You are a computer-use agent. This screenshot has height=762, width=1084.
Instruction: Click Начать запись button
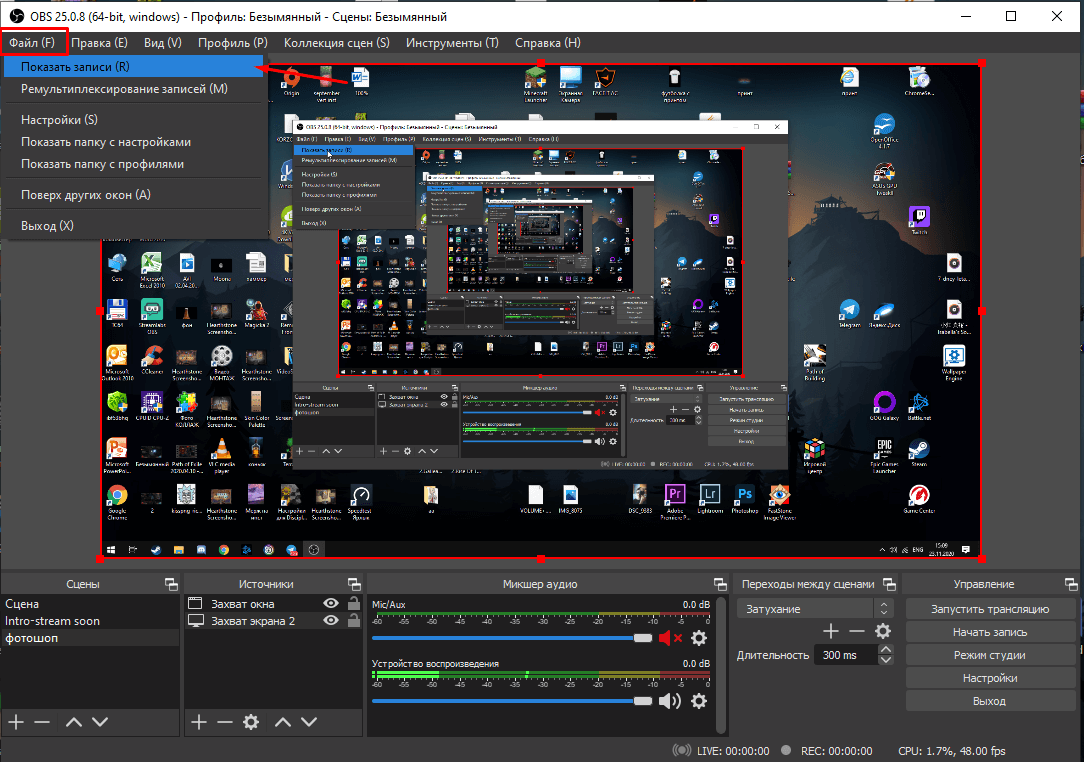point(990,631)
